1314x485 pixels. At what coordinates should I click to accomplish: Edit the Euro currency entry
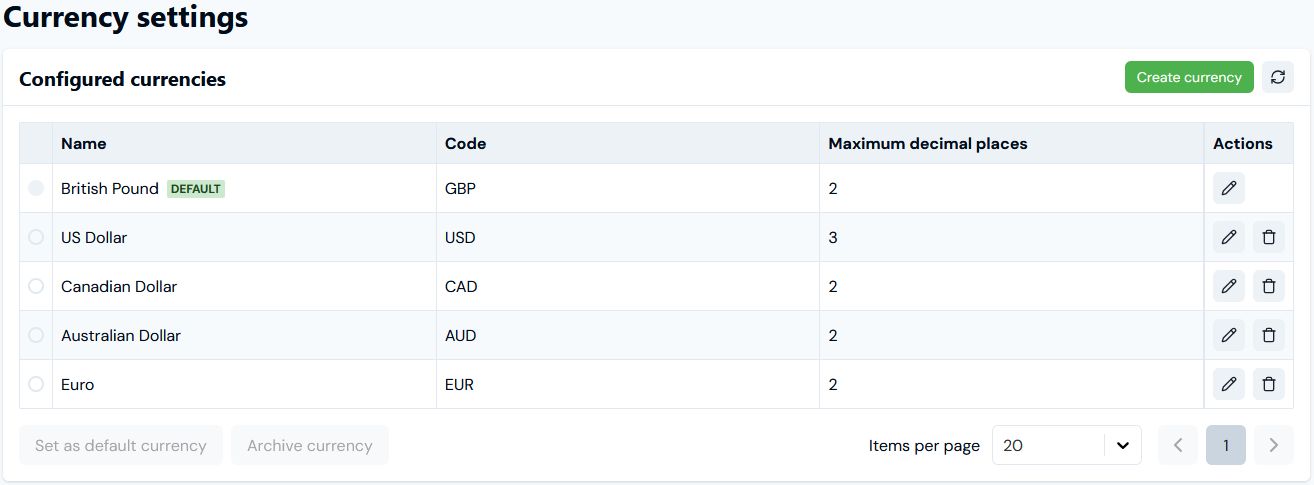coord(1229,384)
